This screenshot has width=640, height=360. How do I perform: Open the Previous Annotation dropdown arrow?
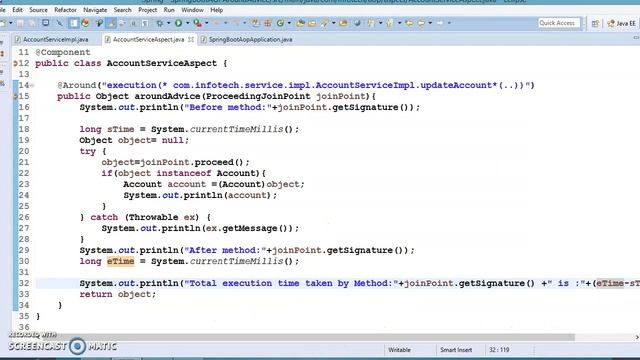point(400,23)
